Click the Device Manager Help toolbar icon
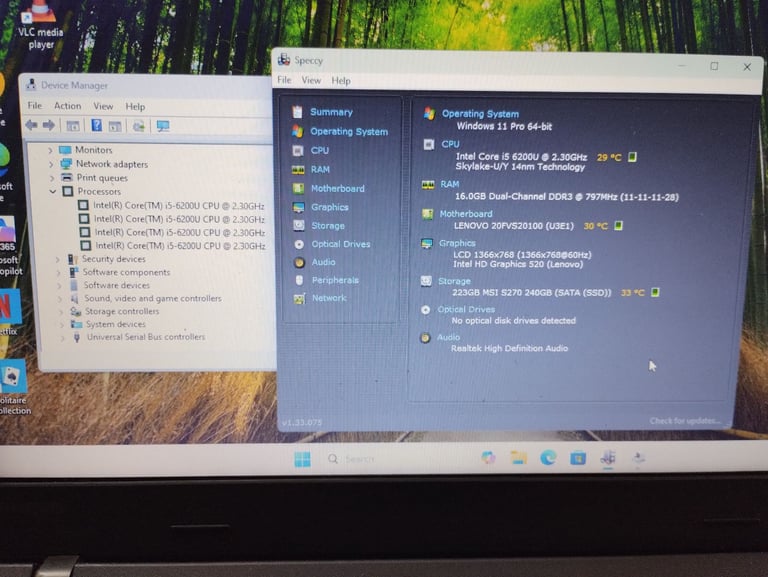Viewport: 768px width, 577px height. click(x=96, y=125)
